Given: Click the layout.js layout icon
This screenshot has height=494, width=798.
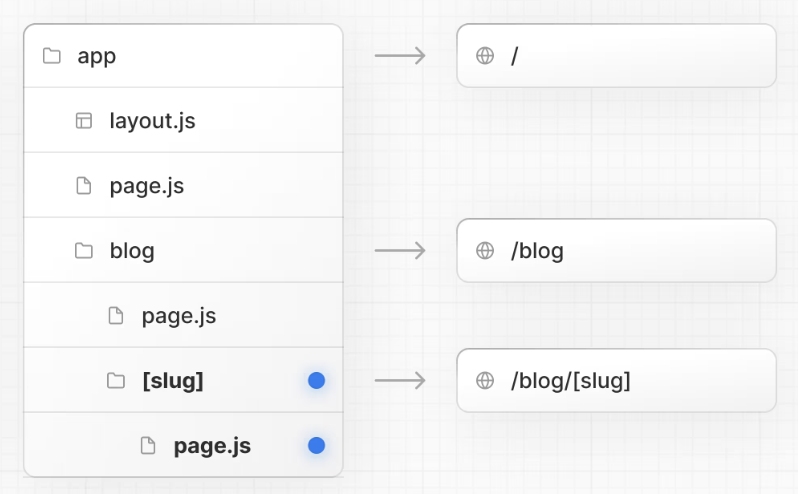Looking at the screenshot, I should tap(84, 121).
